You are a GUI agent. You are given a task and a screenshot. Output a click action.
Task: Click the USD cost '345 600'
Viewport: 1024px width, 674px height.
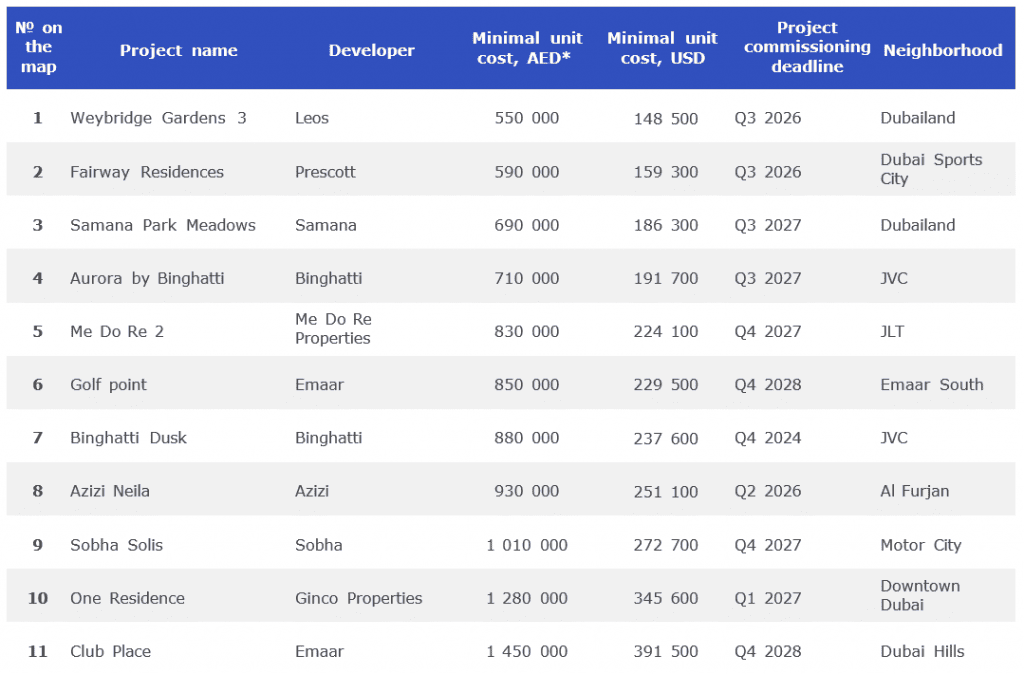pos(665,598)
